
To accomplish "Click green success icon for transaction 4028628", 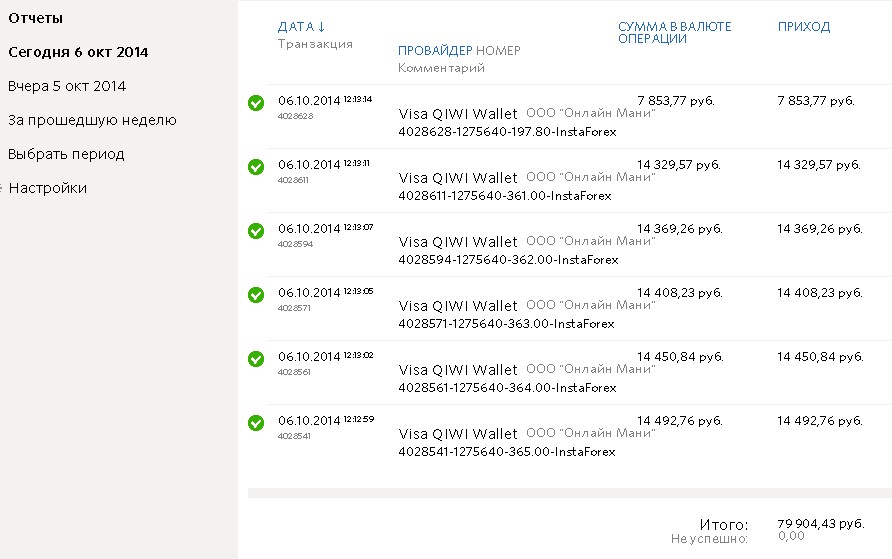I will coord(256,102).
